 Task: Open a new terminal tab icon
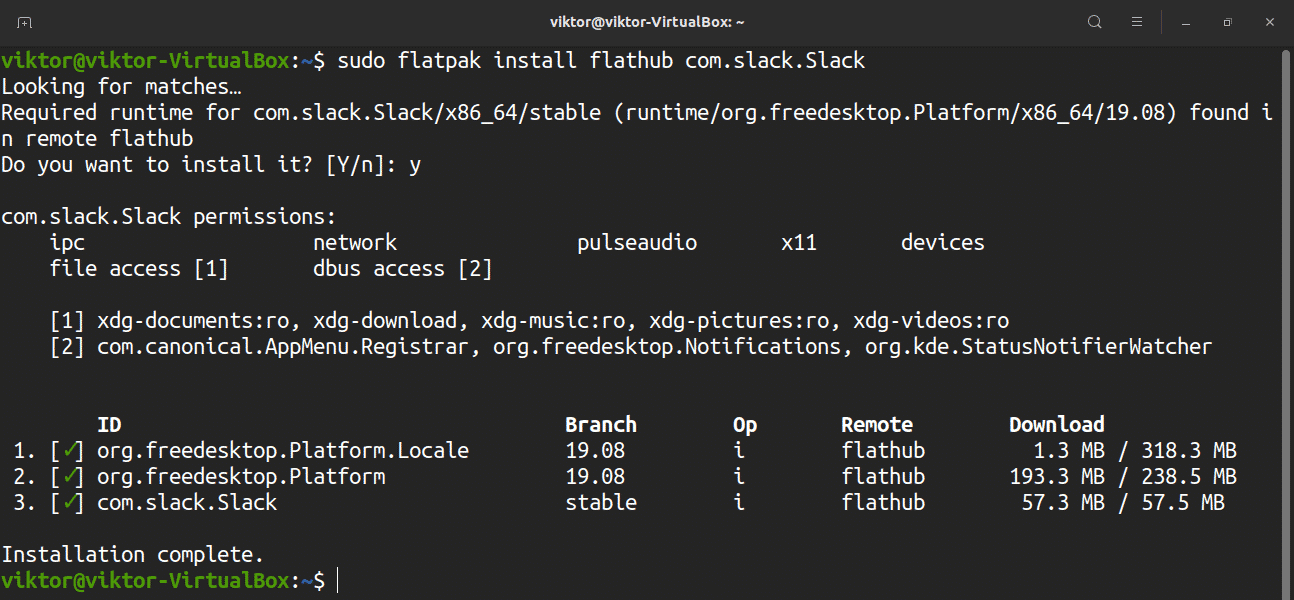click(x=24, y=22)
